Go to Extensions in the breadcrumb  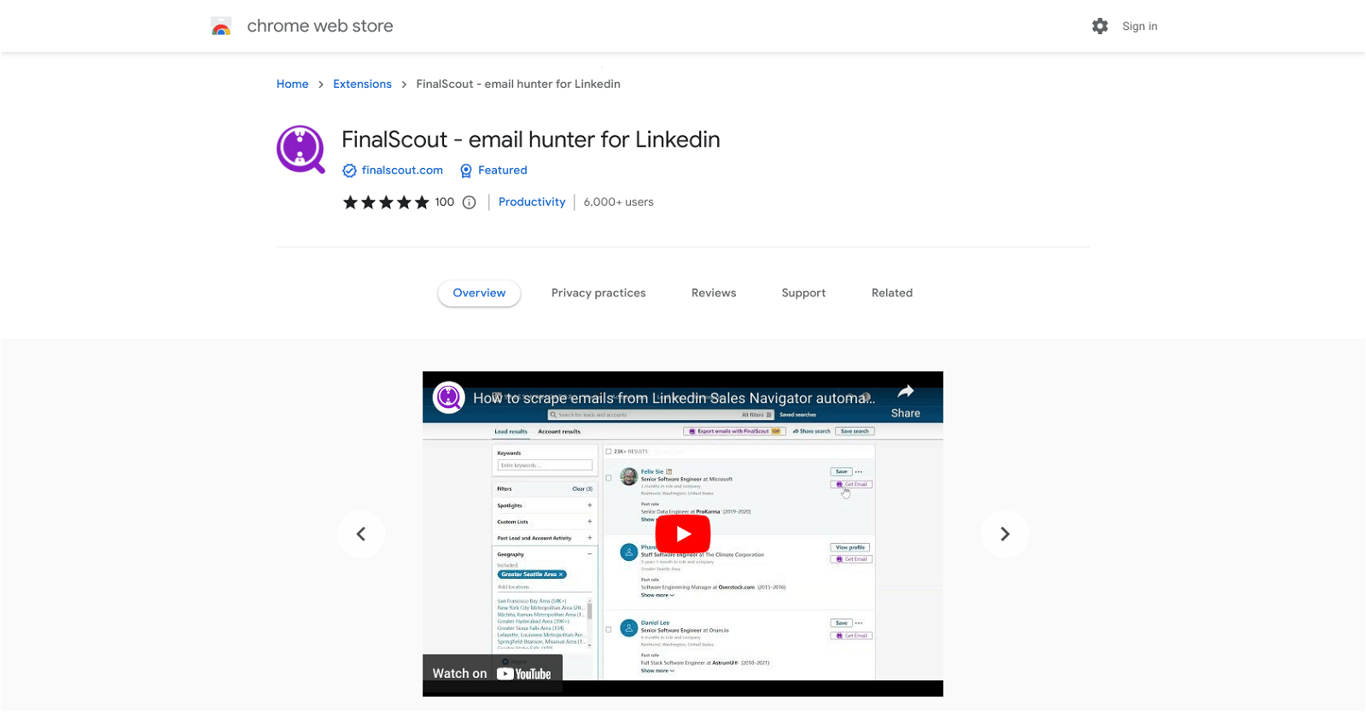tap(362, 84)
